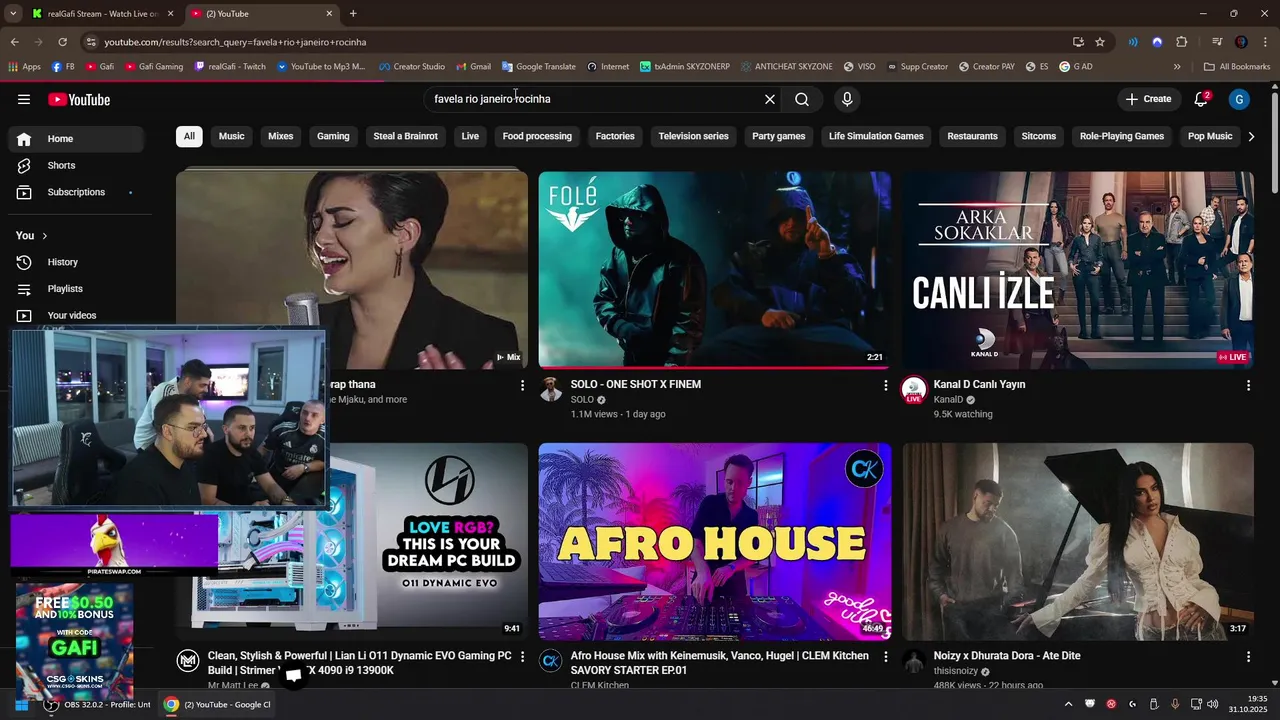
Task: Clear the search box with the X icon
Action: click(x=770, y=99)
